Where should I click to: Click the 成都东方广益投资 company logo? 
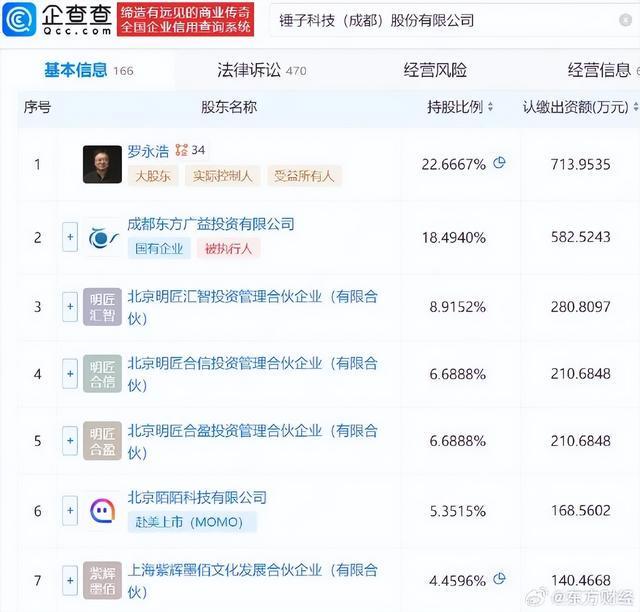click(x=102, y=237)
